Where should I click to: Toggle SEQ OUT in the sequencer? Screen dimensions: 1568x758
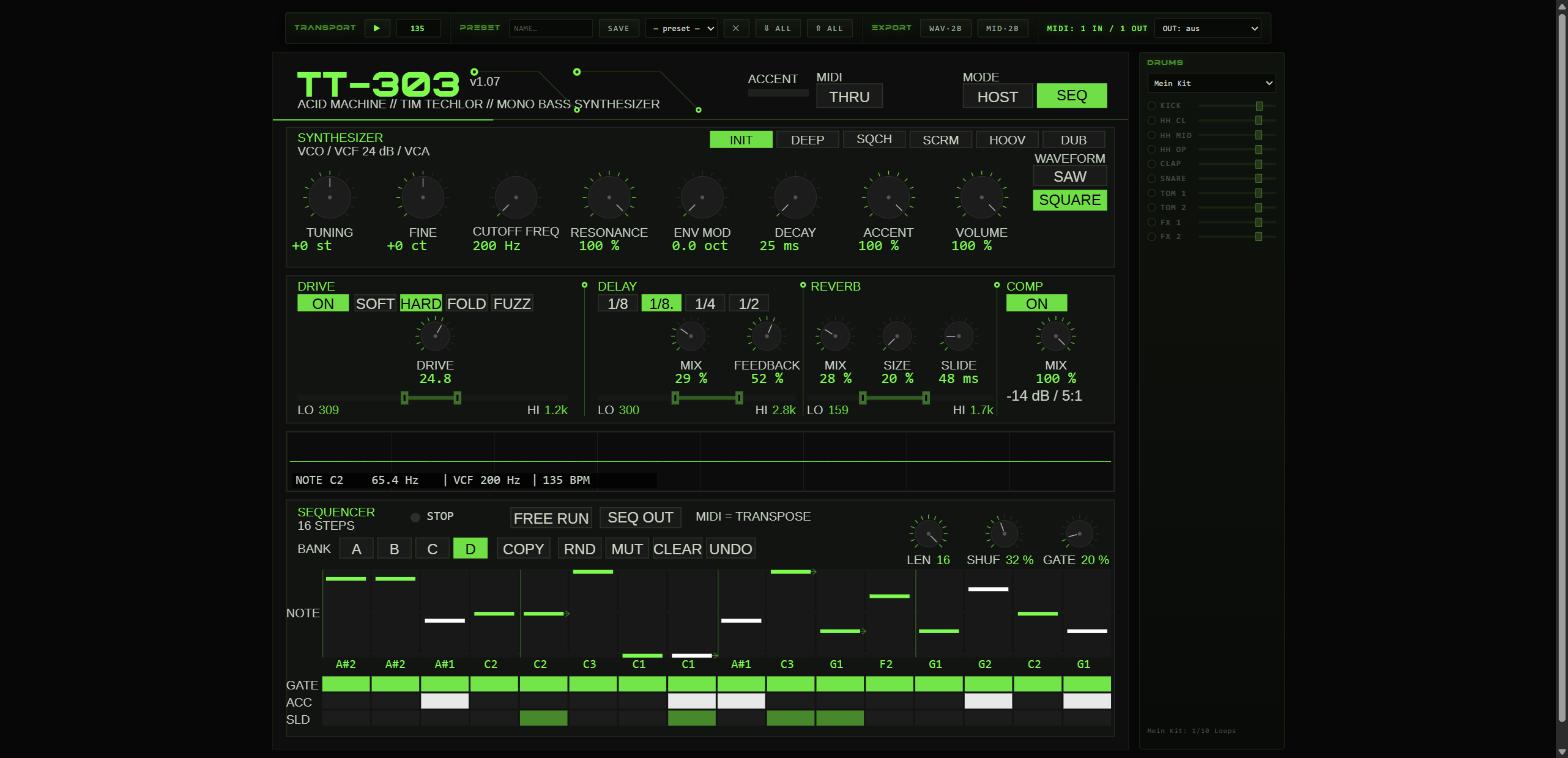coord(640,518)
